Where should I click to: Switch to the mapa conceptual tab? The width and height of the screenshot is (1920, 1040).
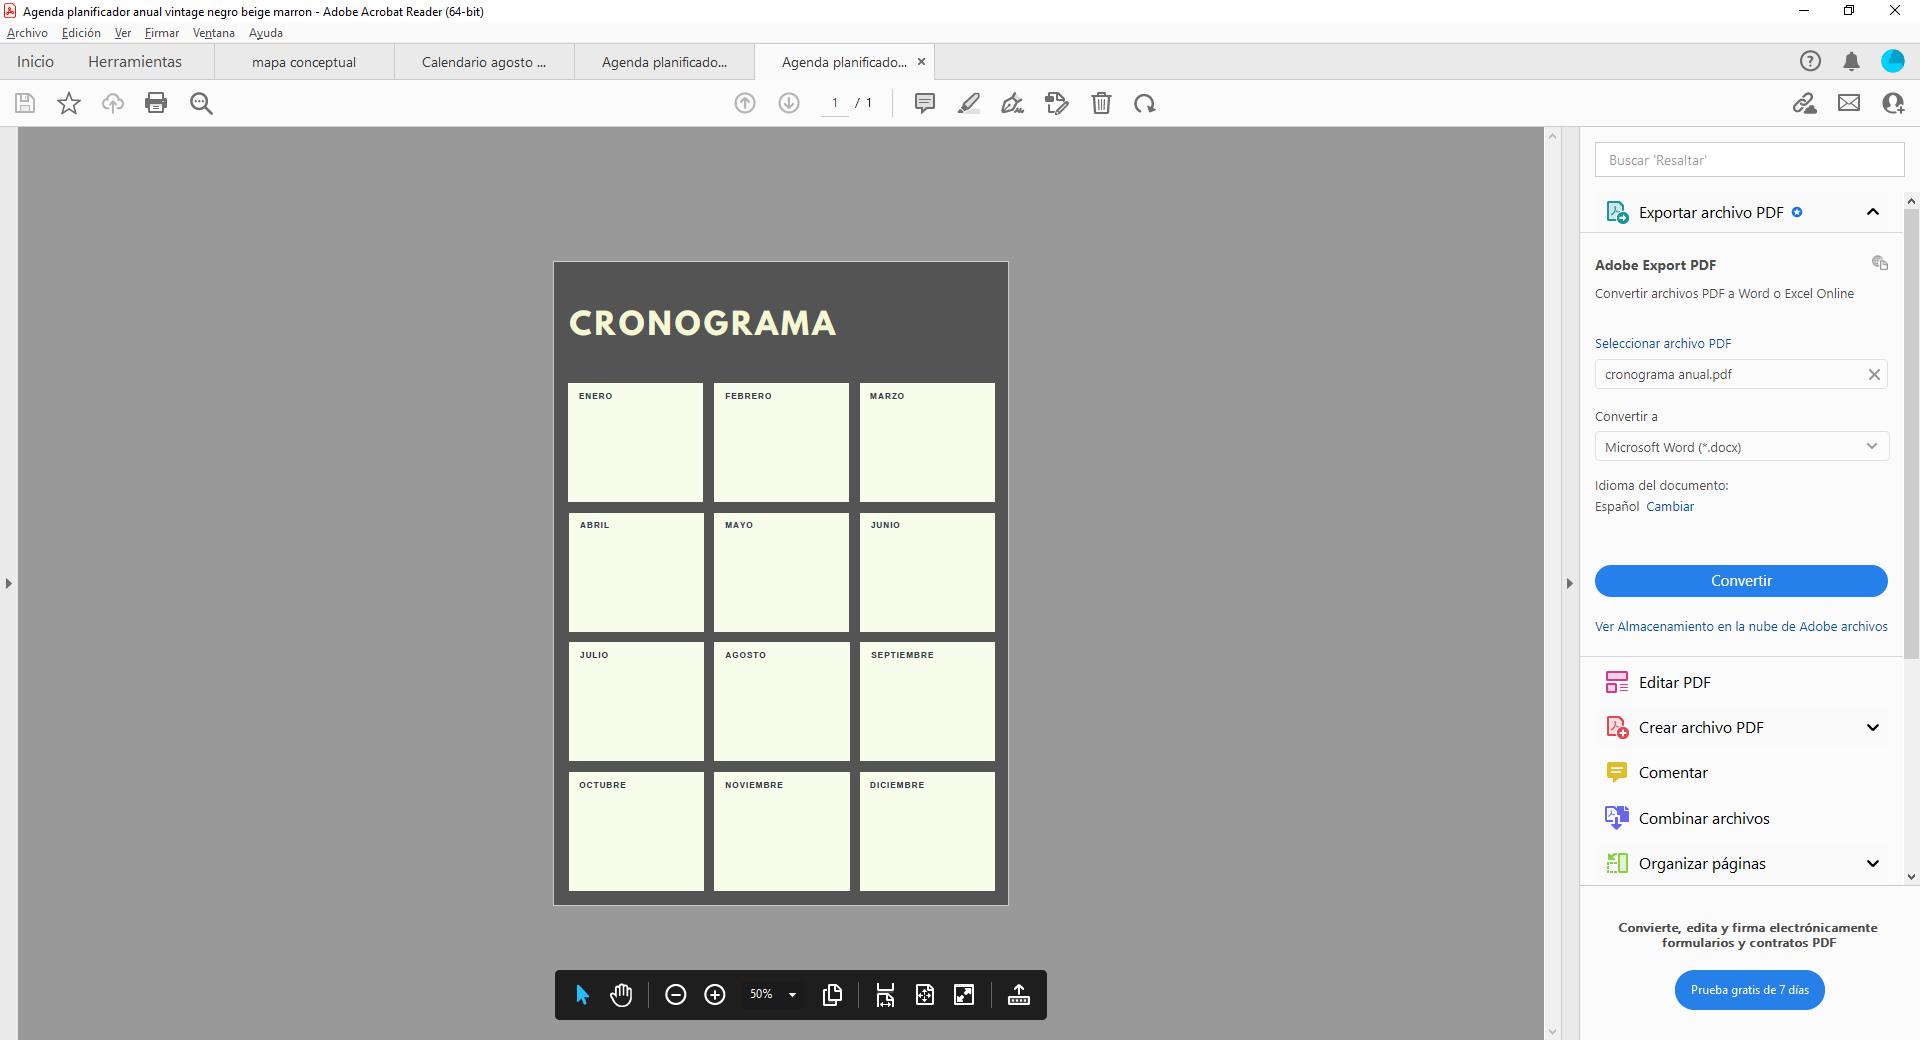pyautogui.click(x=304, y=62)
